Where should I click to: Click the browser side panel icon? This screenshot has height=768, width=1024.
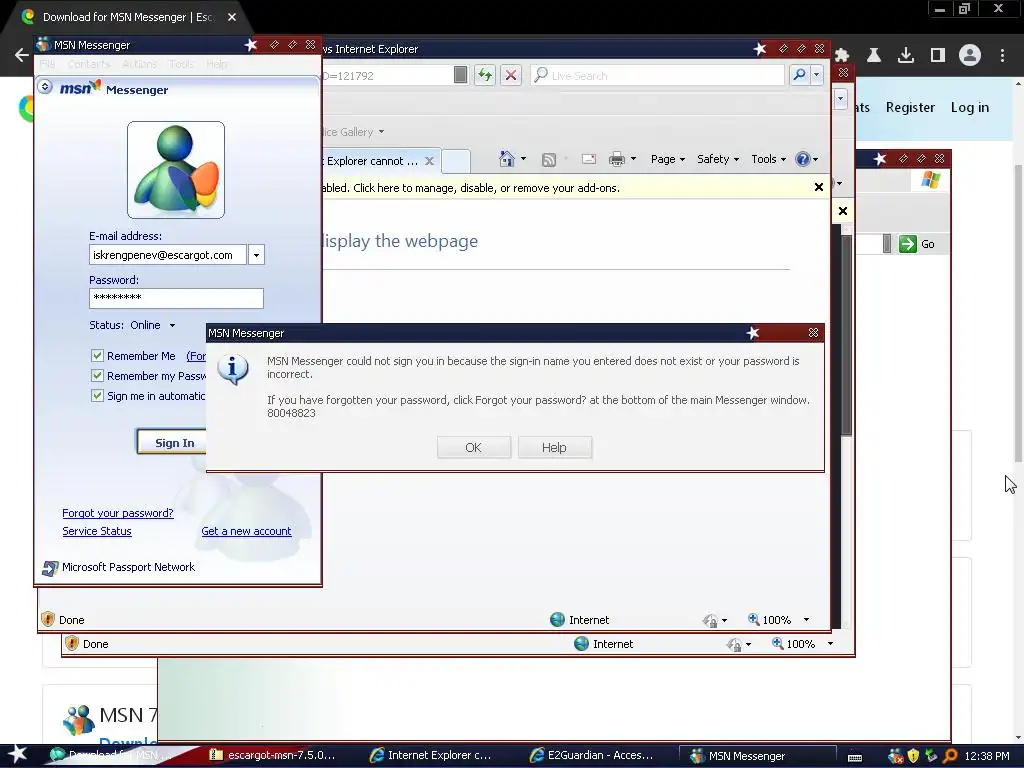pos(938,56)
